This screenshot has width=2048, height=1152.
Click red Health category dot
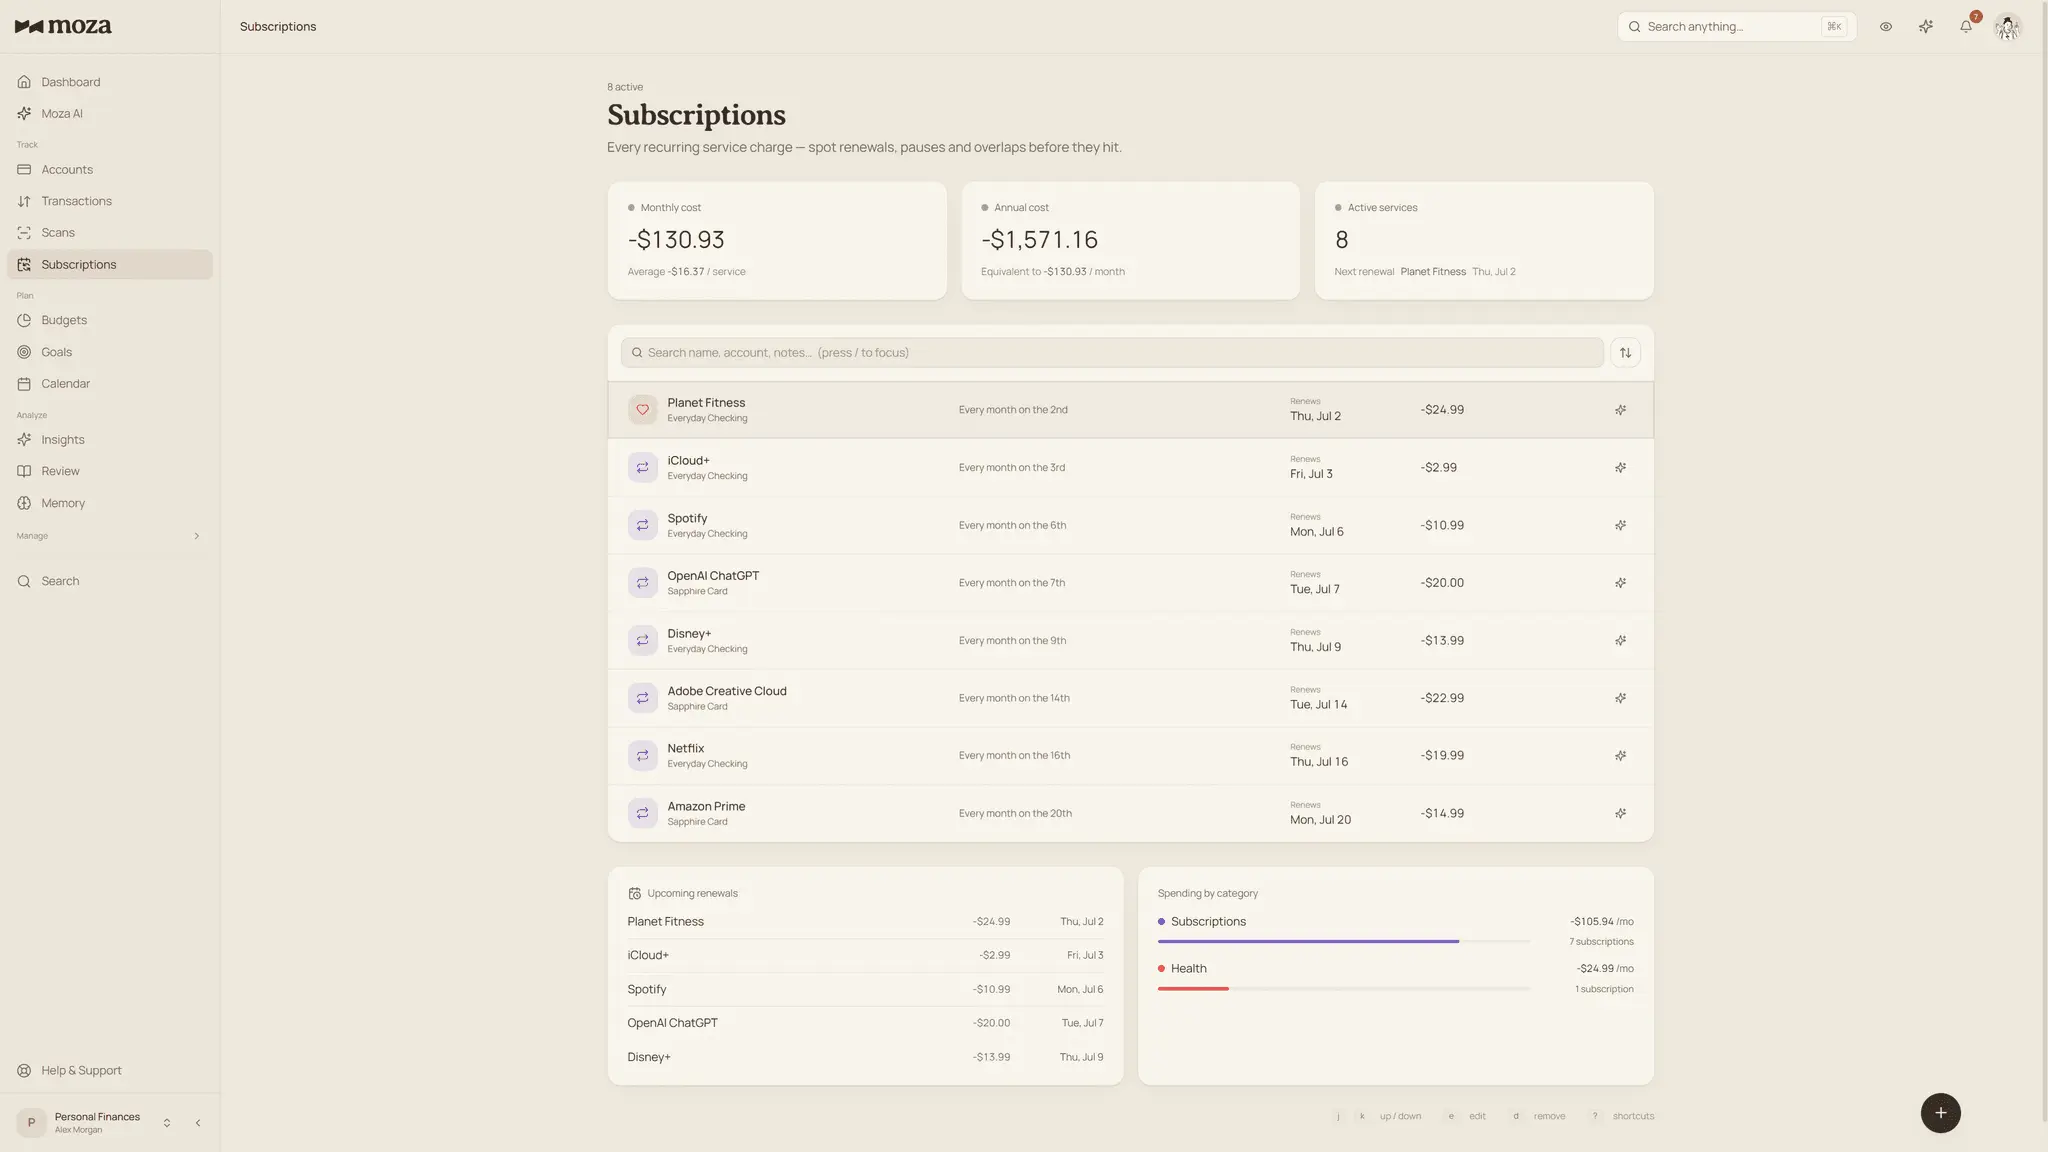tap(1161, 969)
